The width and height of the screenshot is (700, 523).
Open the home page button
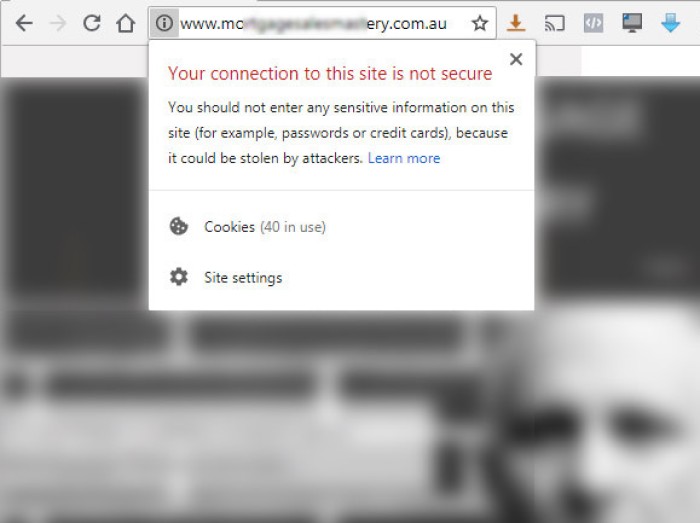point(125,23)
